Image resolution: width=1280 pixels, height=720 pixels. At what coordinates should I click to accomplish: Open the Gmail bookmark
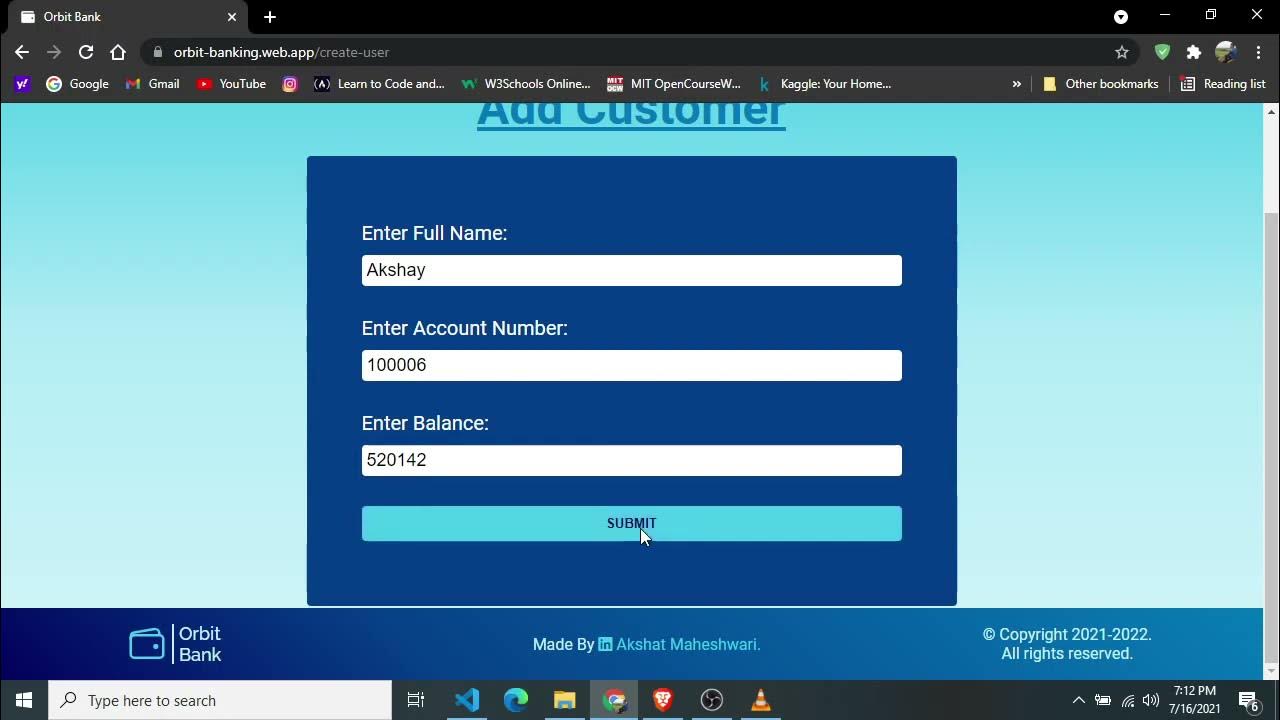coord(152,84)
